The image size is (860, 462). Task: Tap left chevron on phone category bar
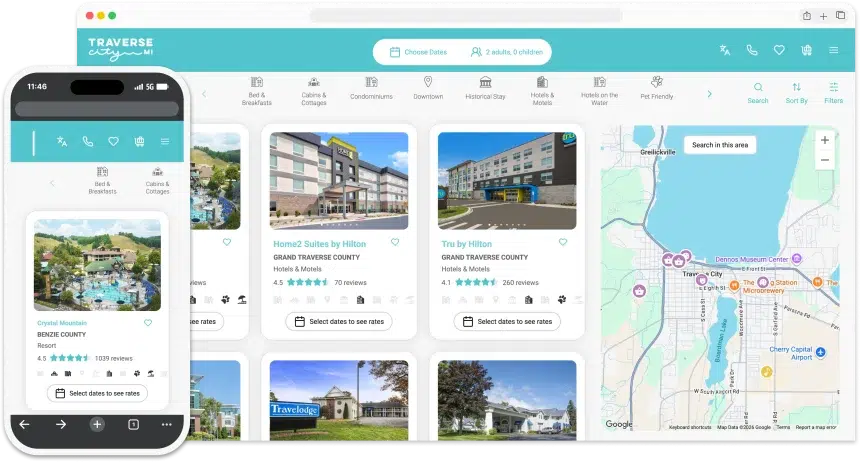coord(53,183)
